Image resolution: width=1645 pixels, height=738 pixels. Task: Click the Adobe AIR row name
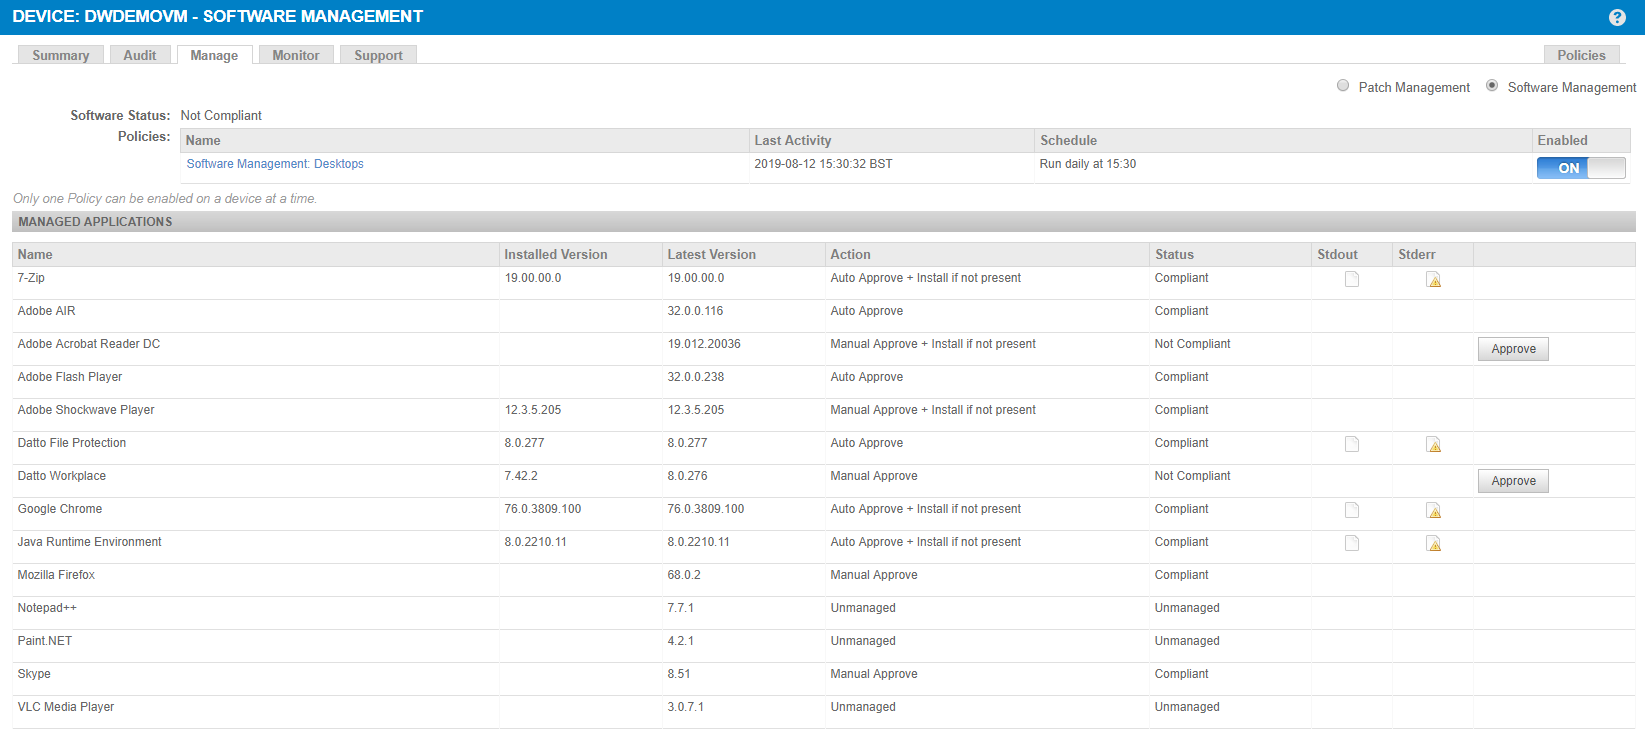pyautogui.click(x=46, y=311)
